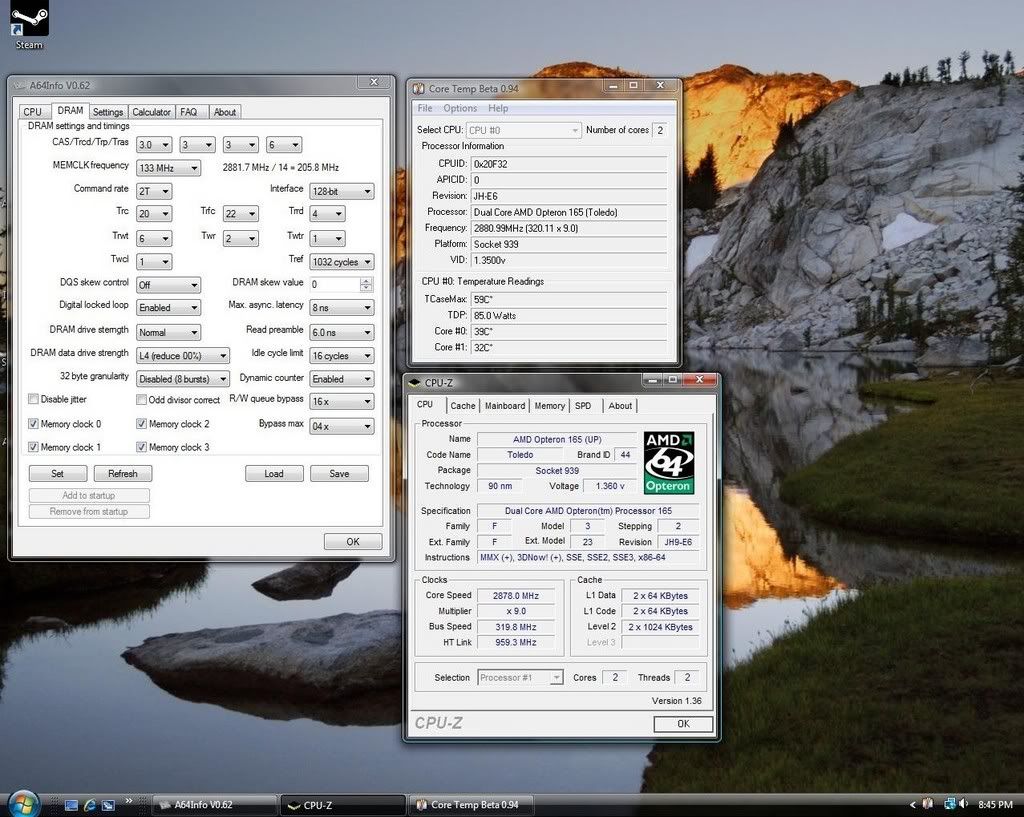This screenshot has width=1024, height=817.
Task: Open the CAS latency 3.0 dropdown
Action: pos(154,145)
